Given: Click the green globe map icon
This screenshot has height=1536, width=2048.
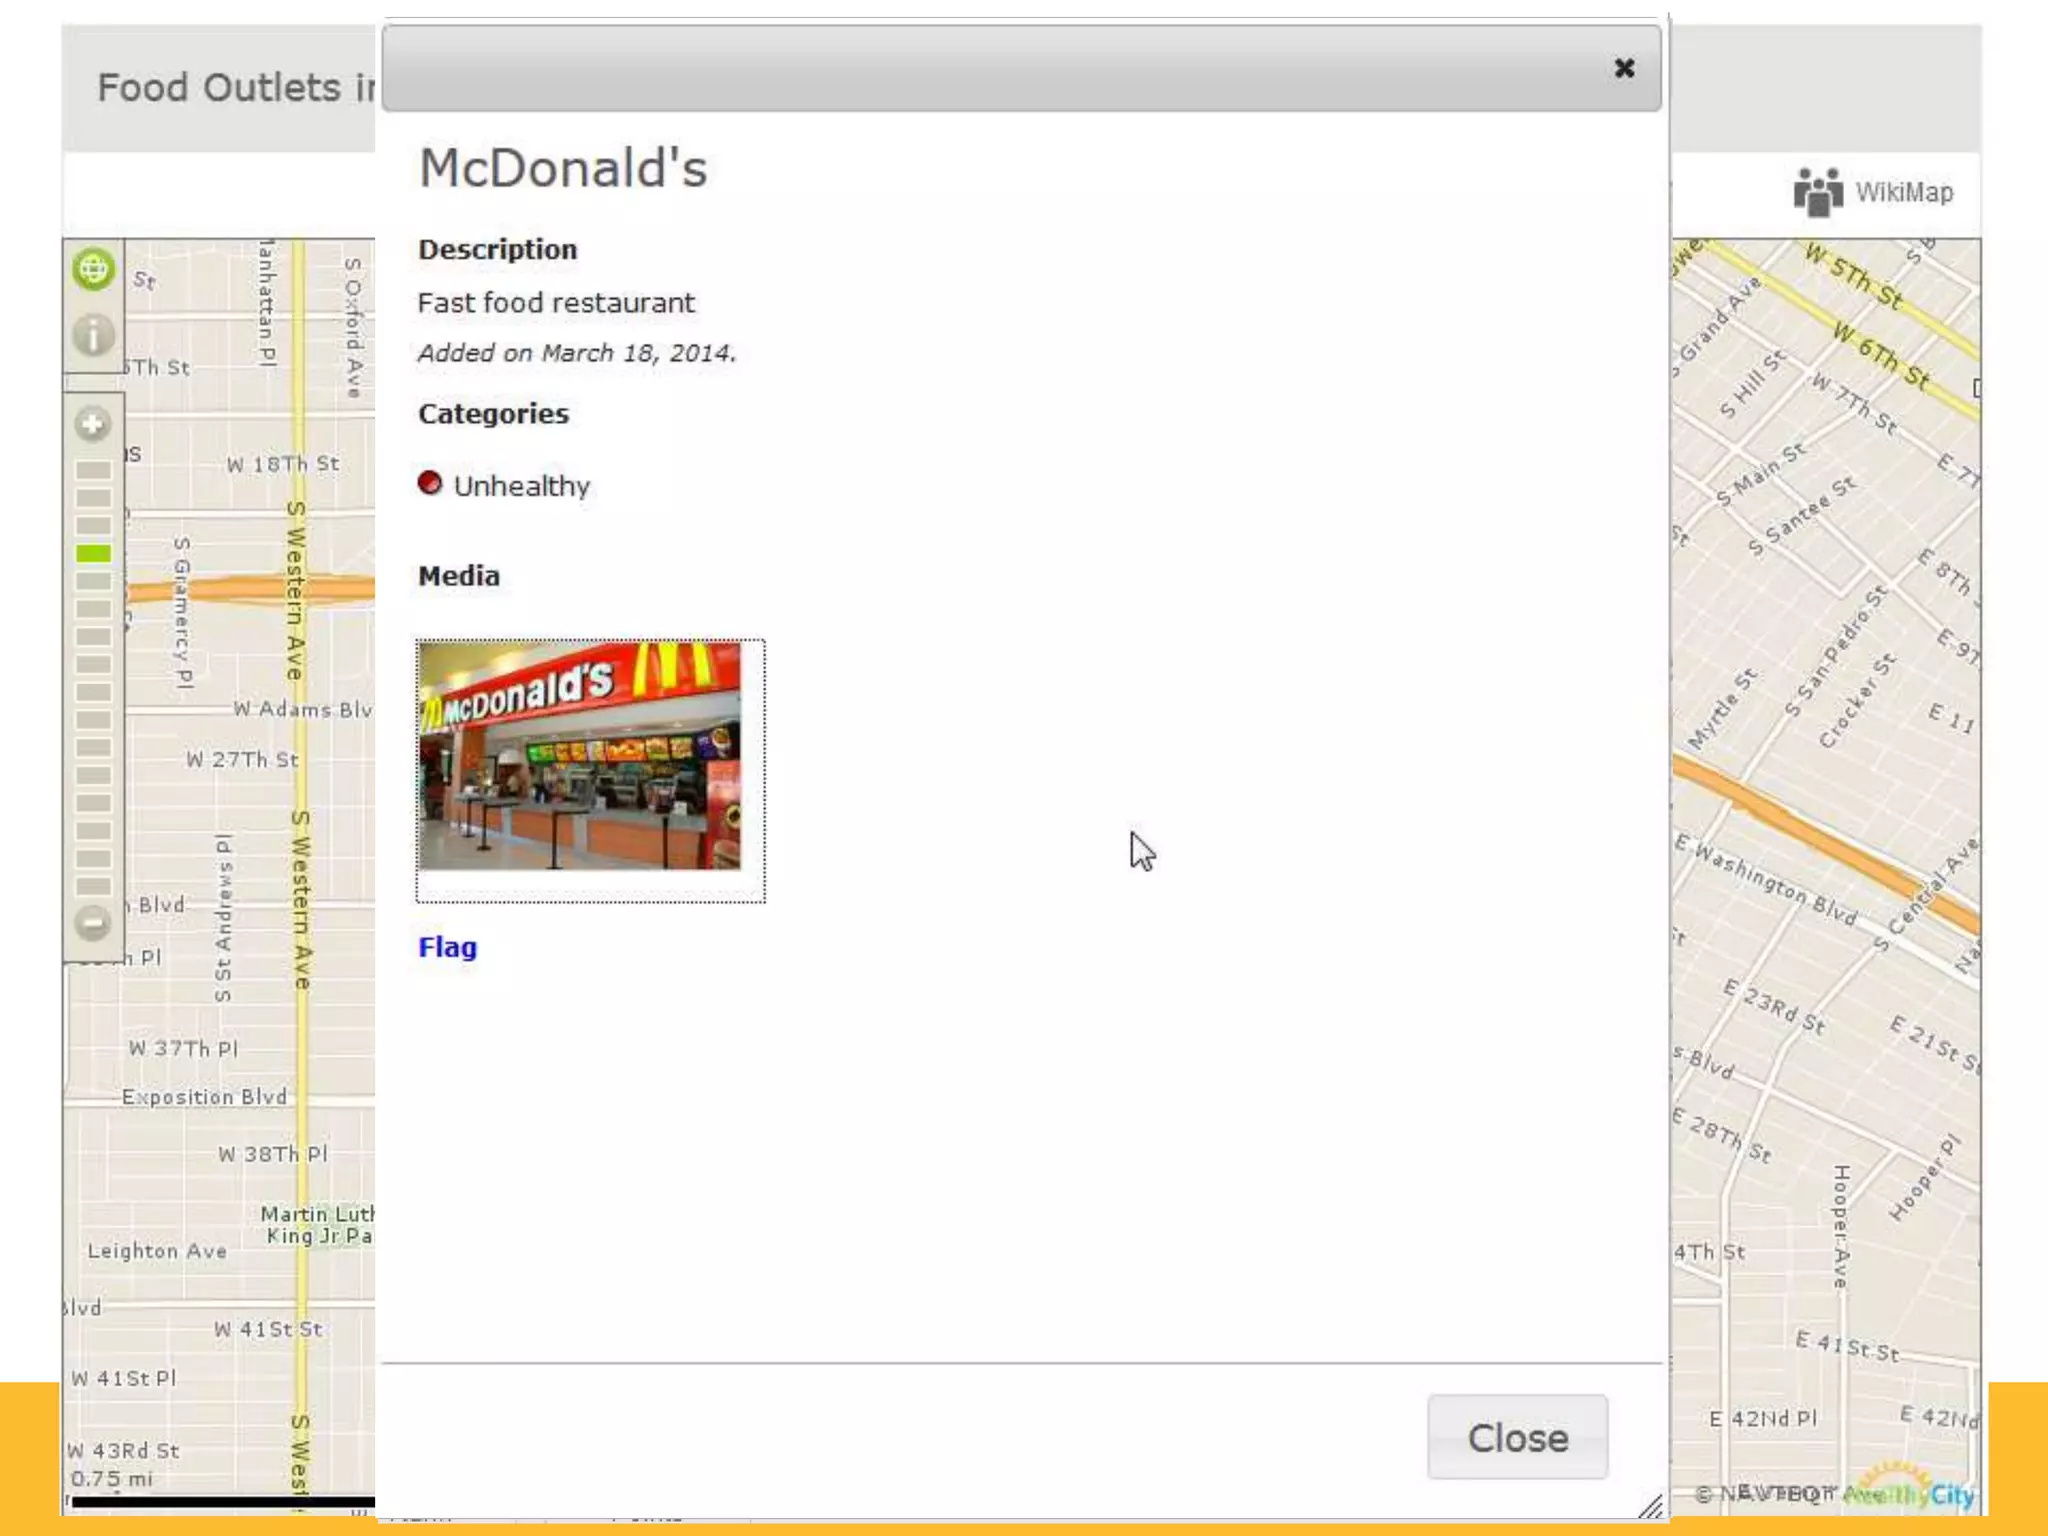Looking at the screenshot, I should [x=93, y=269].
